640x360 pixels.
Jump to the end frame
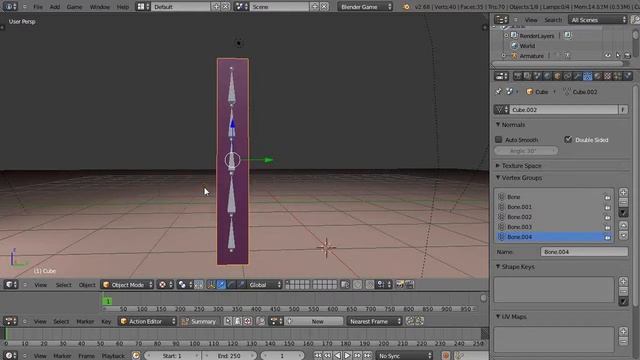tap(367, 356)
